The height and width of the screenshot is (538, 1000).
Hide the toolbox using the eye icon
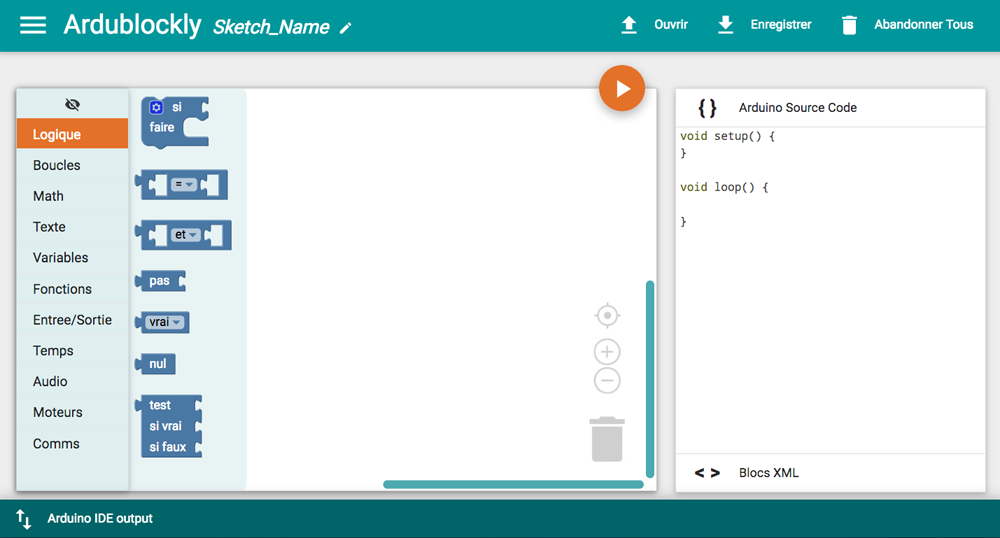72,104
